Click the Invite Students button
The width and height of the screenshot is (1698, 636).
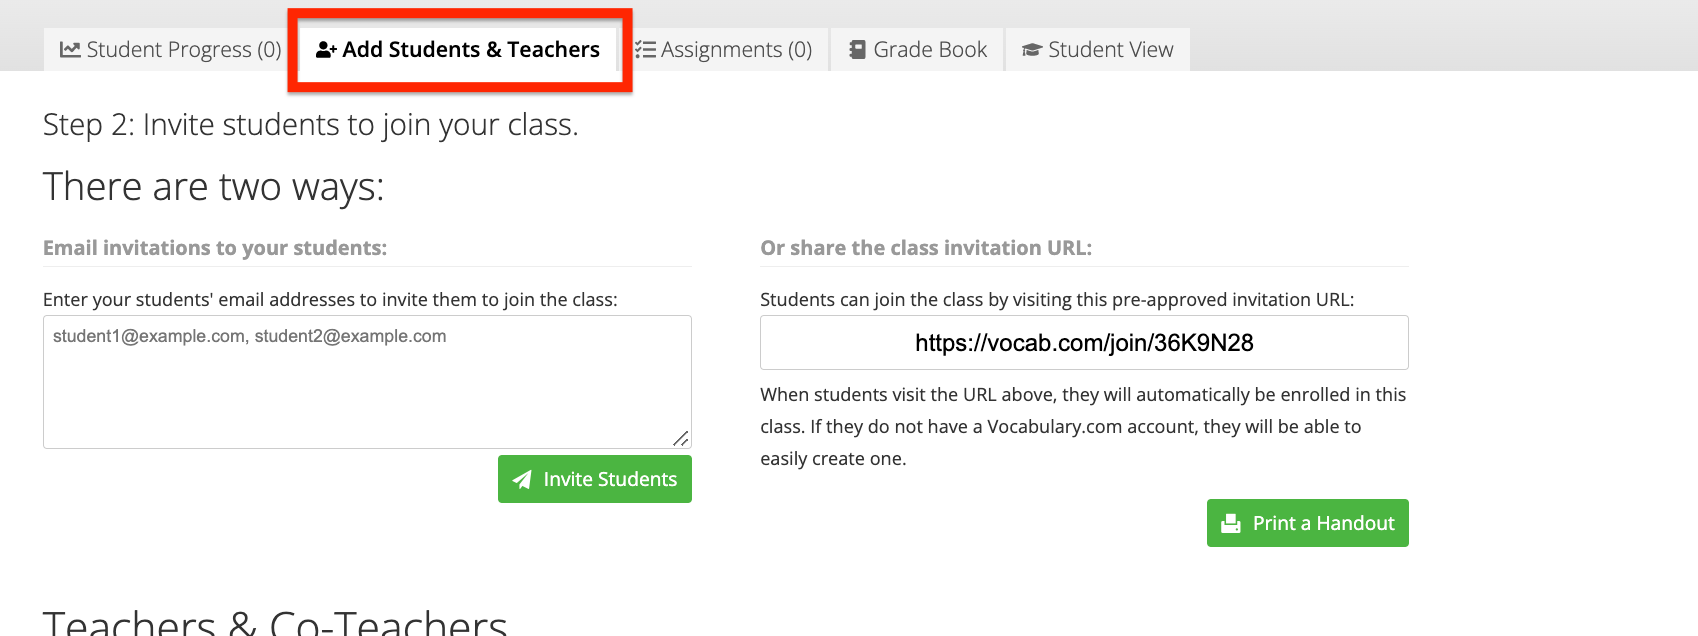coord(594,479)
